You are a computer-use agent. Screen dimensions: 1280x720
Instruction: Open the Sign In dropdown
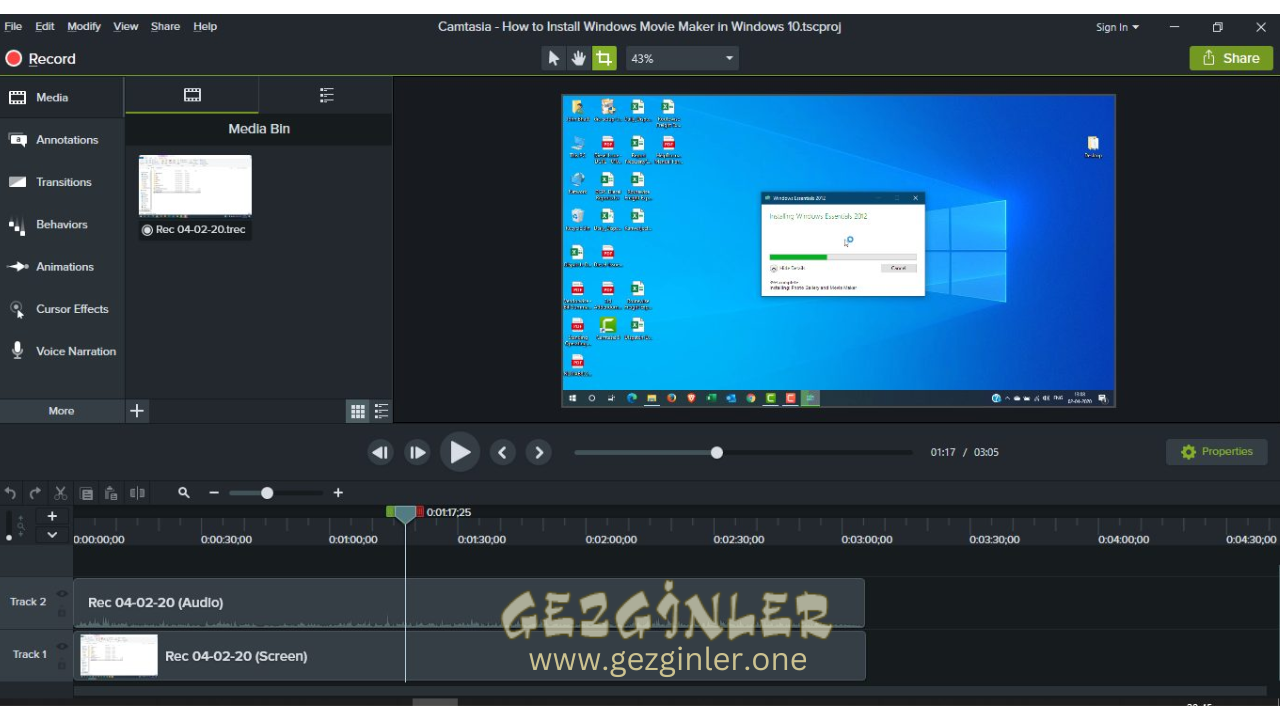coord(1117,27)
